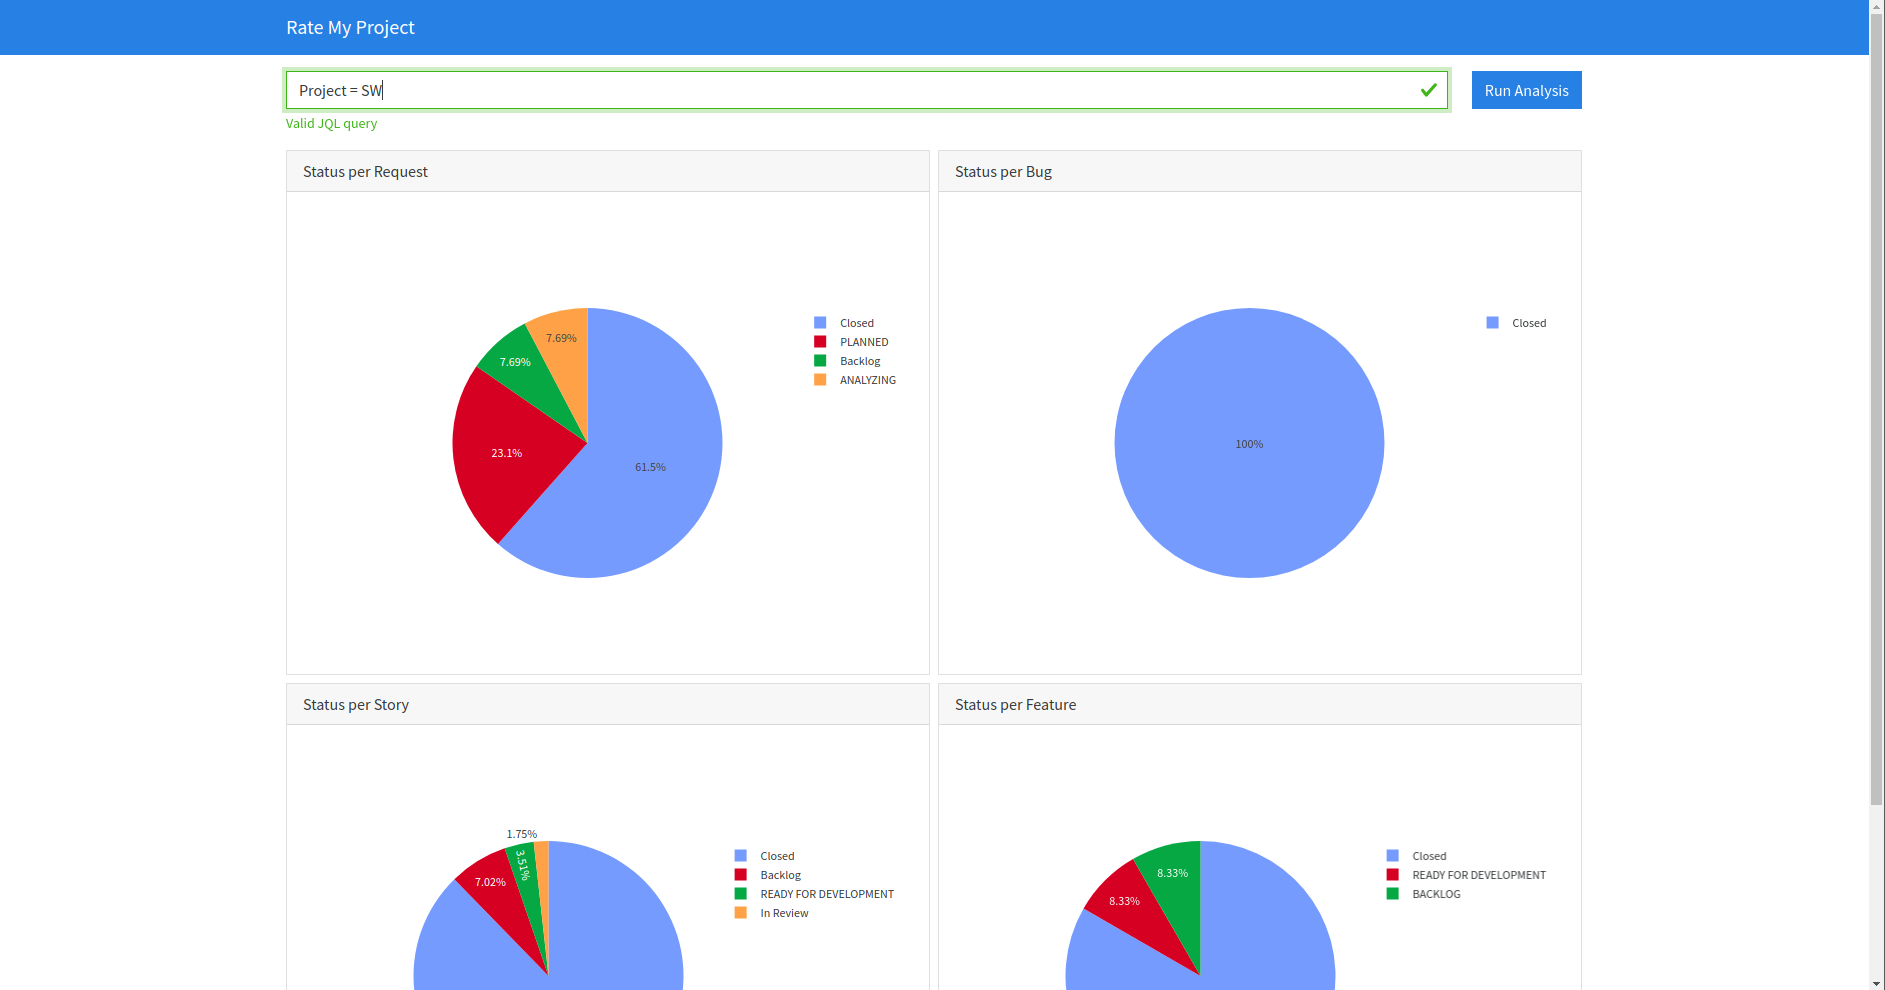Screen dimensions: 1885x990
Task: Click the Rate My Project header title
Action: pos(349,27)
